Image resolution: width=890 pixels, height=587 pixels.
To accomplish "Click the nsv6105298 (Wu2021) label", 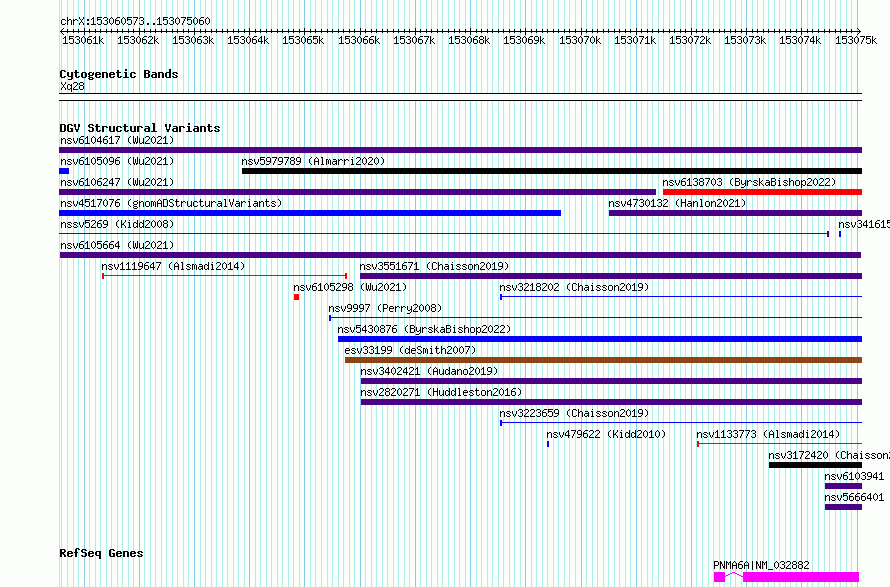I will [350, 287].
